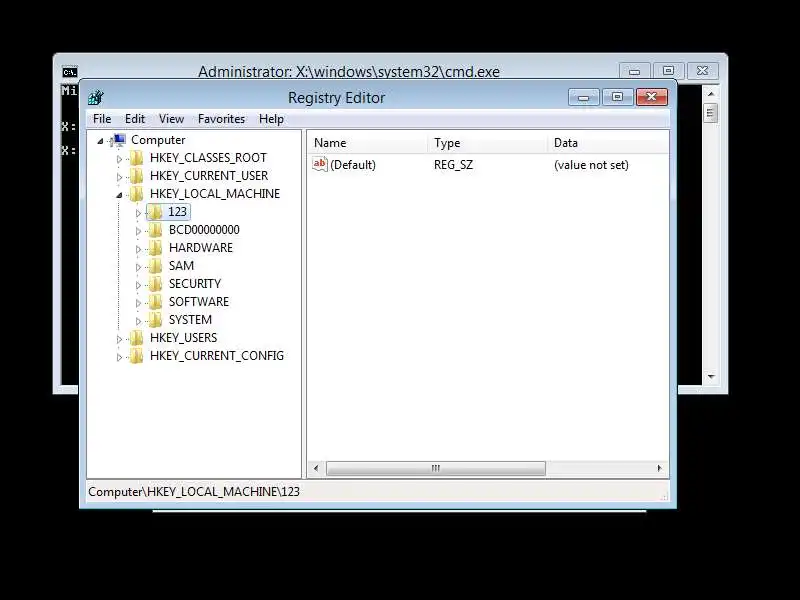Image resolution: width=800 pixels, height=600 pixels.
Task: Click the BCD00000000 folder icon
Action: pos(155,230)
